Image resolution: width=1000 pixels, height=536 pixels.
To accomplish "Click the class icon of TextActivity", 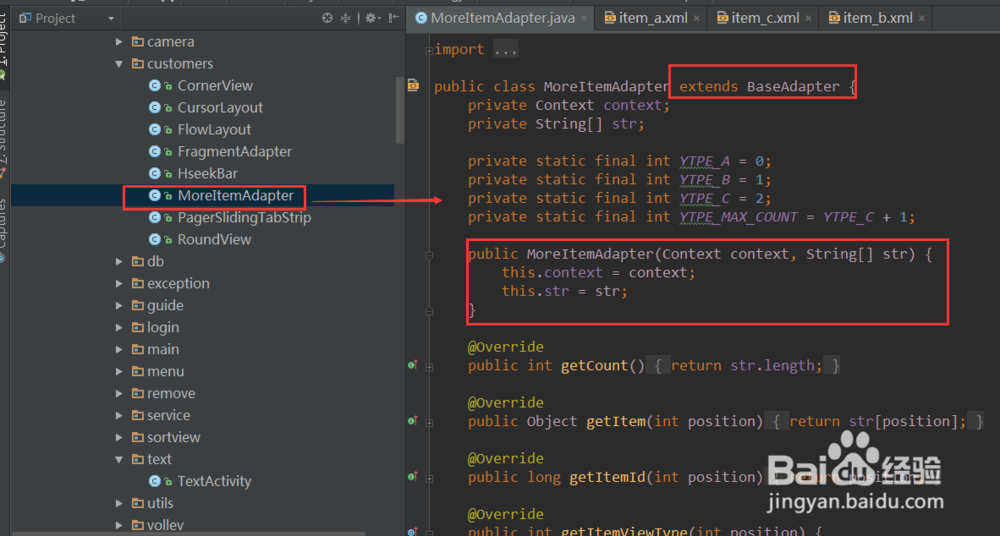I will [x=154, y=481].
